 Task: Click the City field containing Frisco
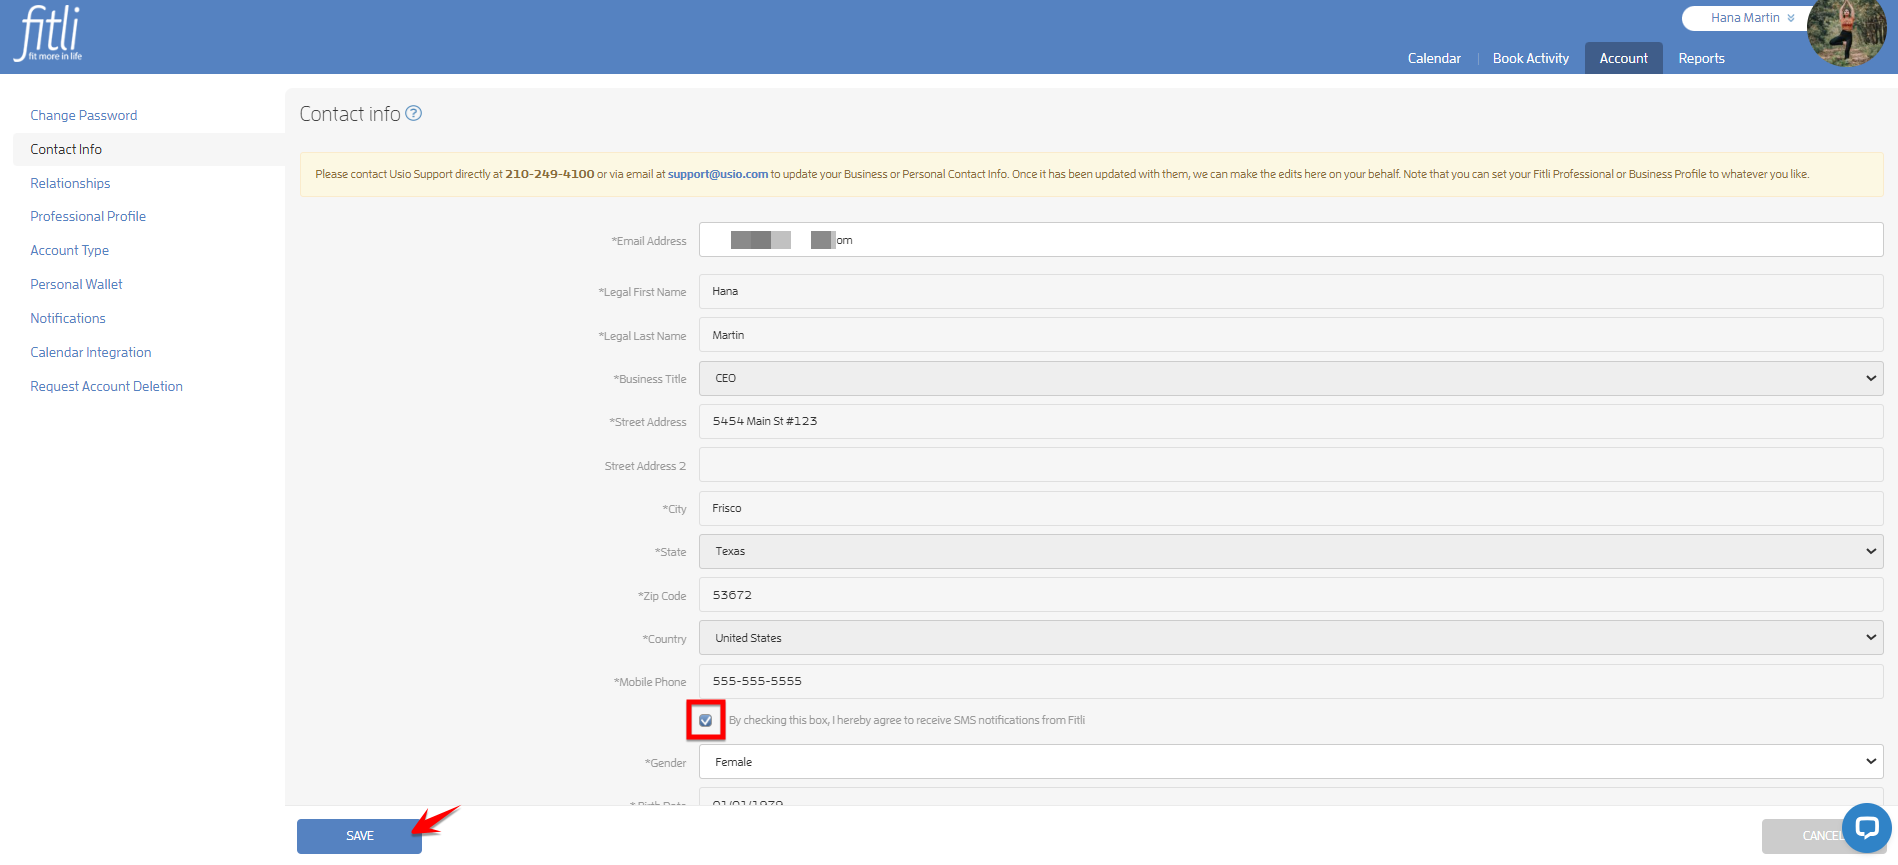click(1291, 508)
